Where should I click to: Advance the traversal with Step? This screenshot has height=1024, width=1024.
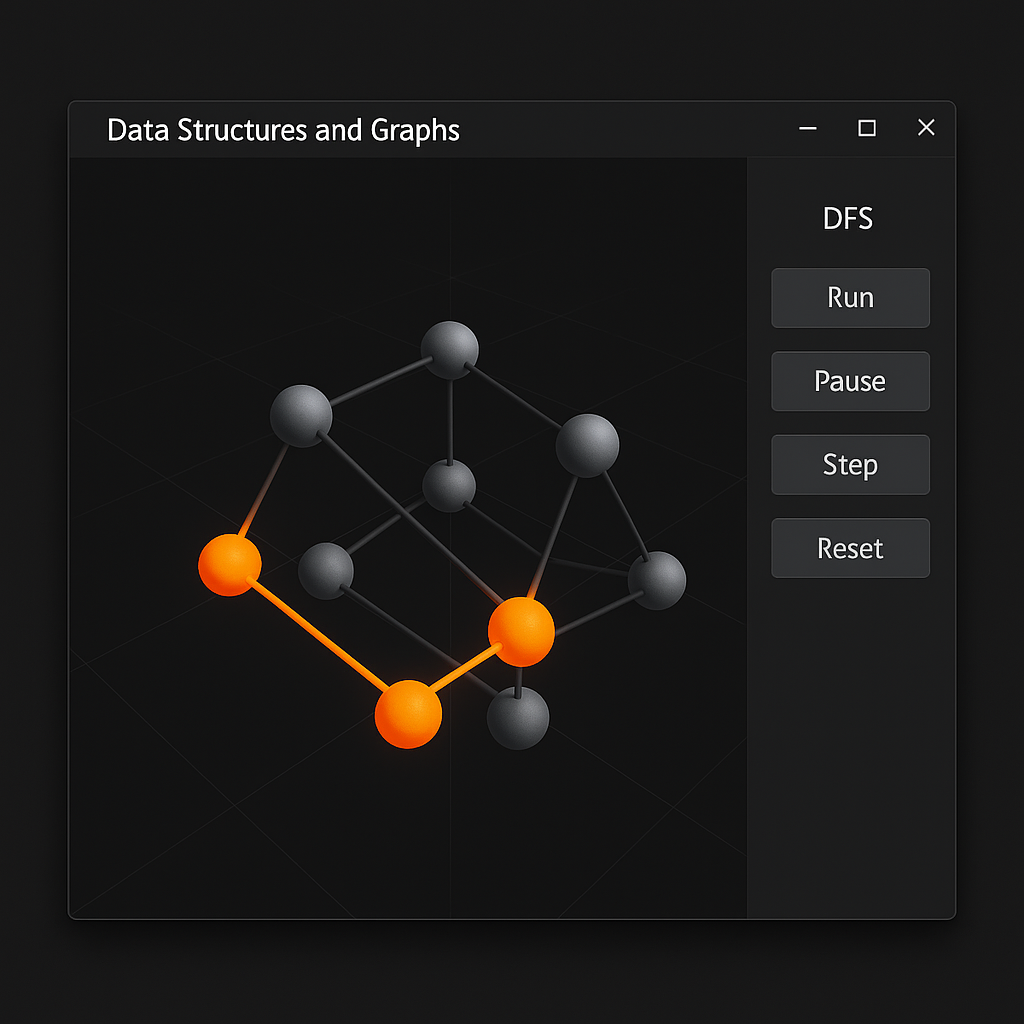click(x=850, y=465)
